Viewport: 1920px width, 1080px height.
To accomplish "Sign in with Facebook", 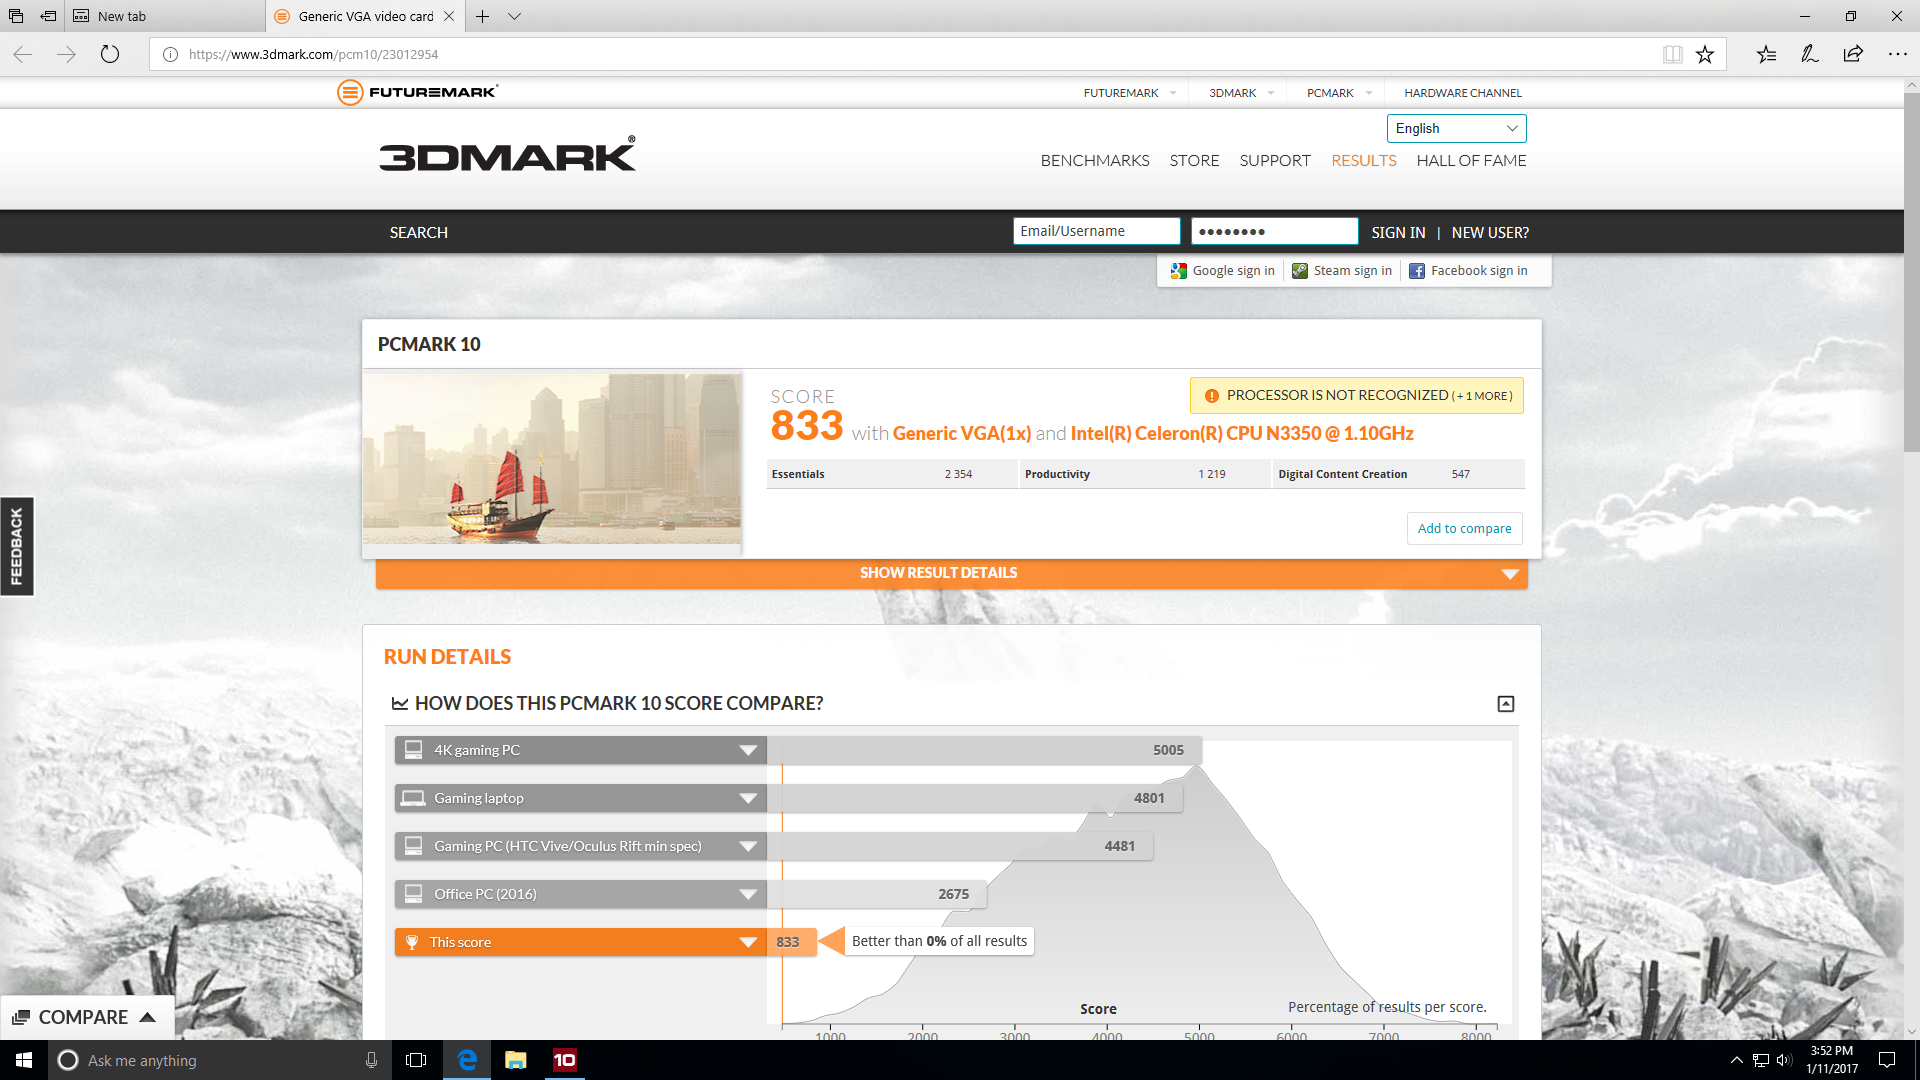I will (1469, 270).
